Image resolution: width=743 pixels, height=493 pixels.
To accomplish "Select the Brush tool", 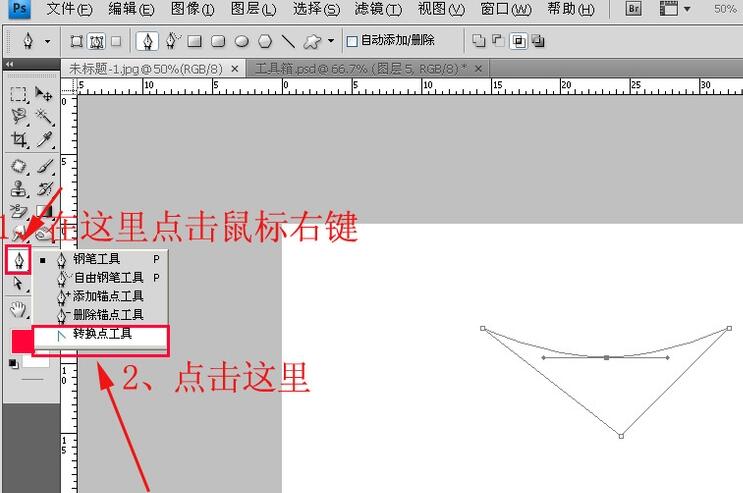I will [x=45, y=167].
